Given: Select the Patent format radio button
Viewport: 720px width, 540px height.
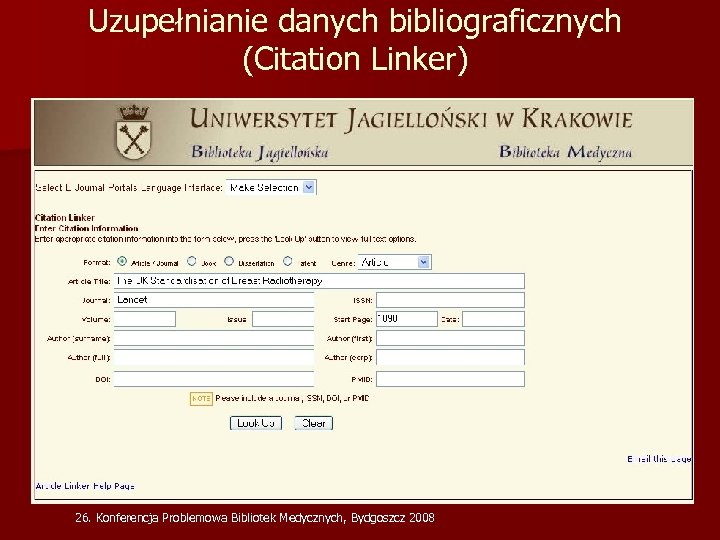Looking at the screenshot, I should click(x=287, y=261).
